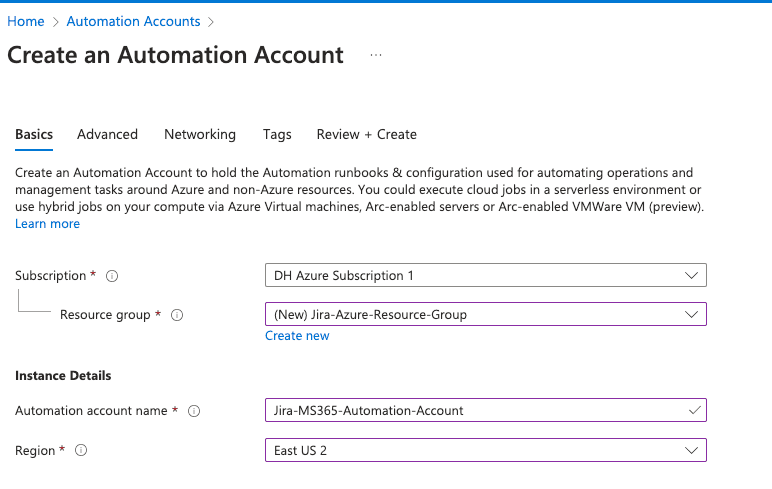Expand the Subscription dropdown
Image resolution: width=772 pixels, height=489 pixels.
pyautogui.click(x=485, y=275)
